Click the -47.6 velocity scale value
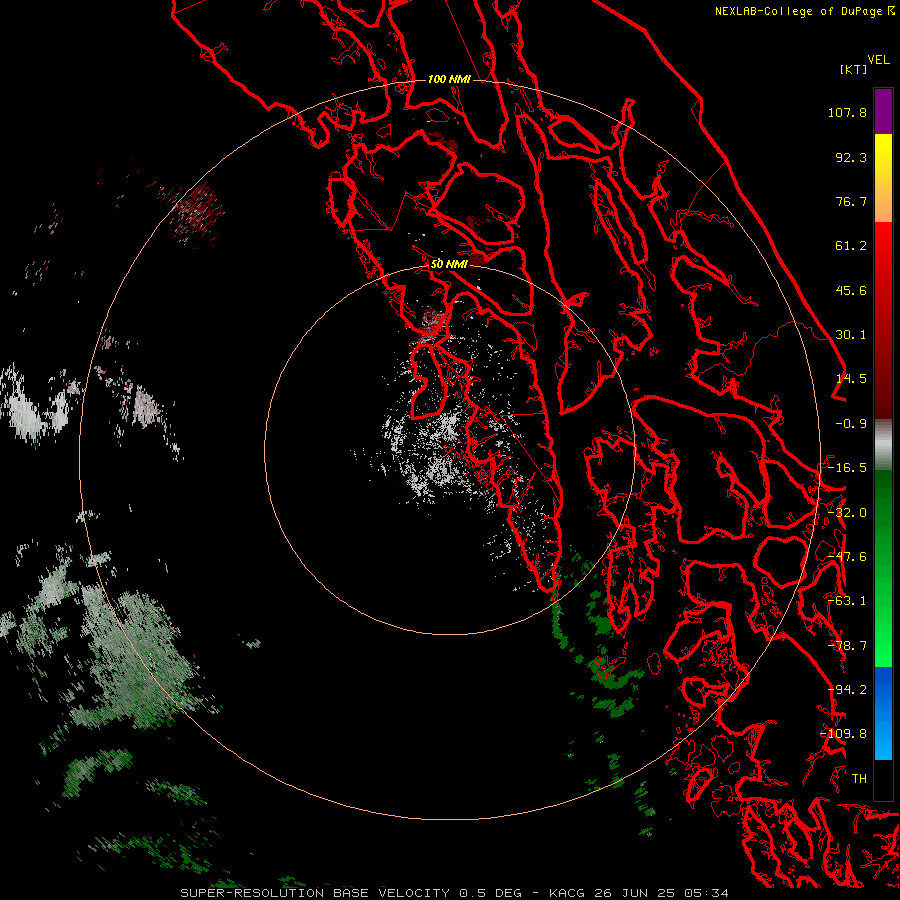The image size is (900, 900). [x=847, y=557]
